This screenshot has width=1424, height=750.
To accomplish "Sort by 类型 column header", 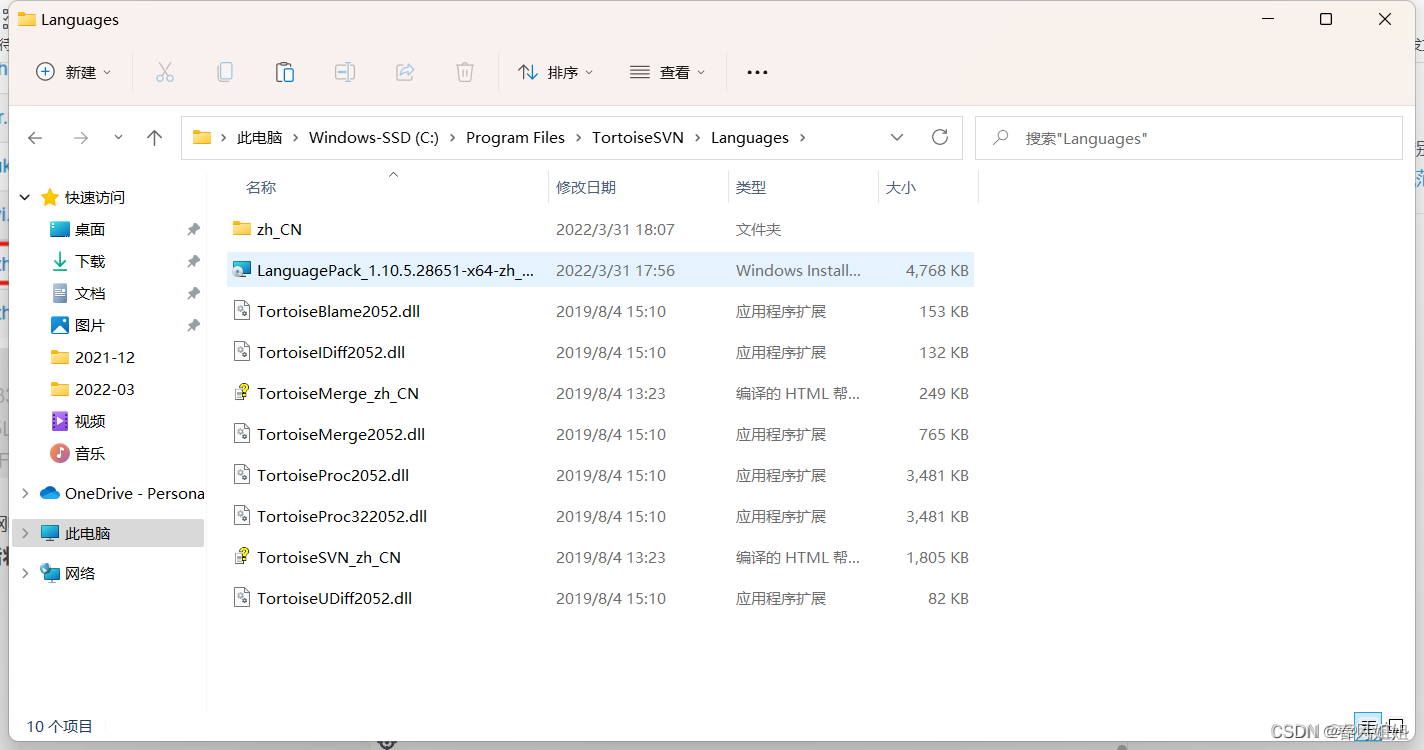I will pos(751,187).
